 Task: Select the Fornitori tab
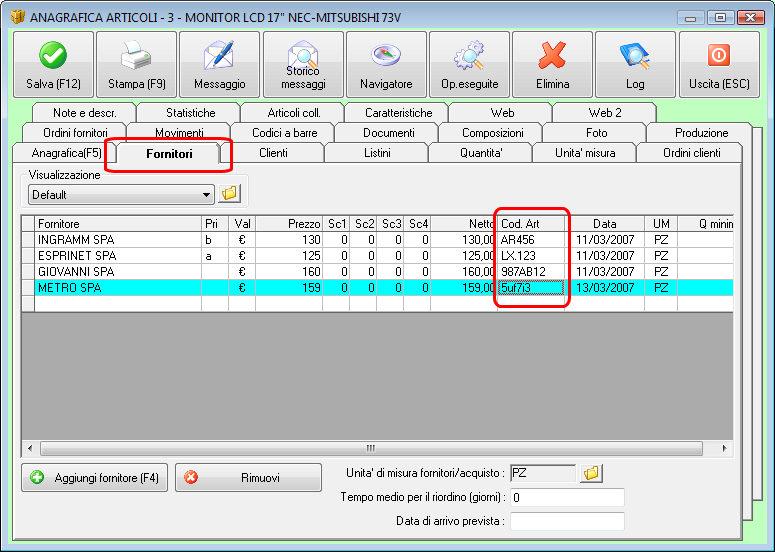(x=169, y=154)
